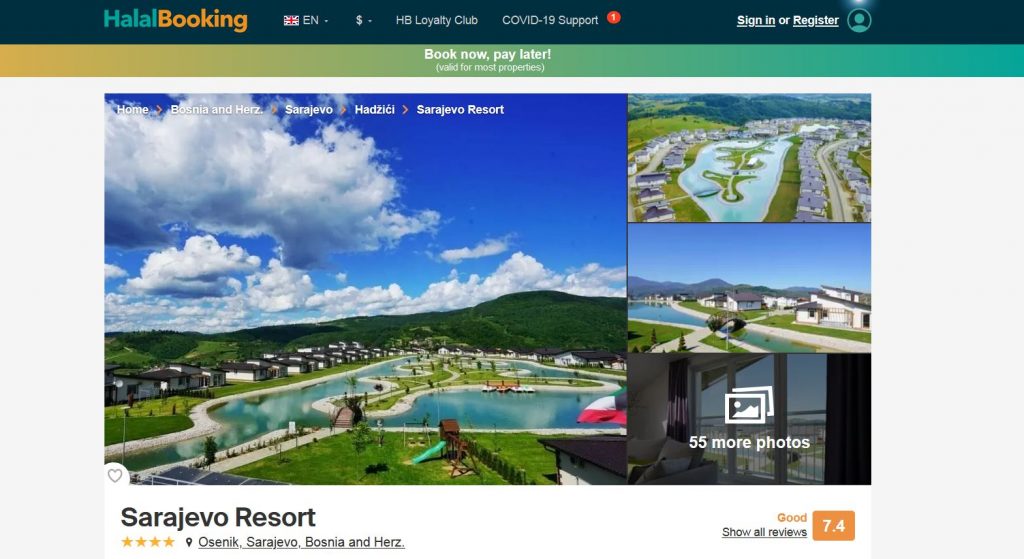Click Show all reviews link
1024x559 pixels.
click(x=764, y=532)
